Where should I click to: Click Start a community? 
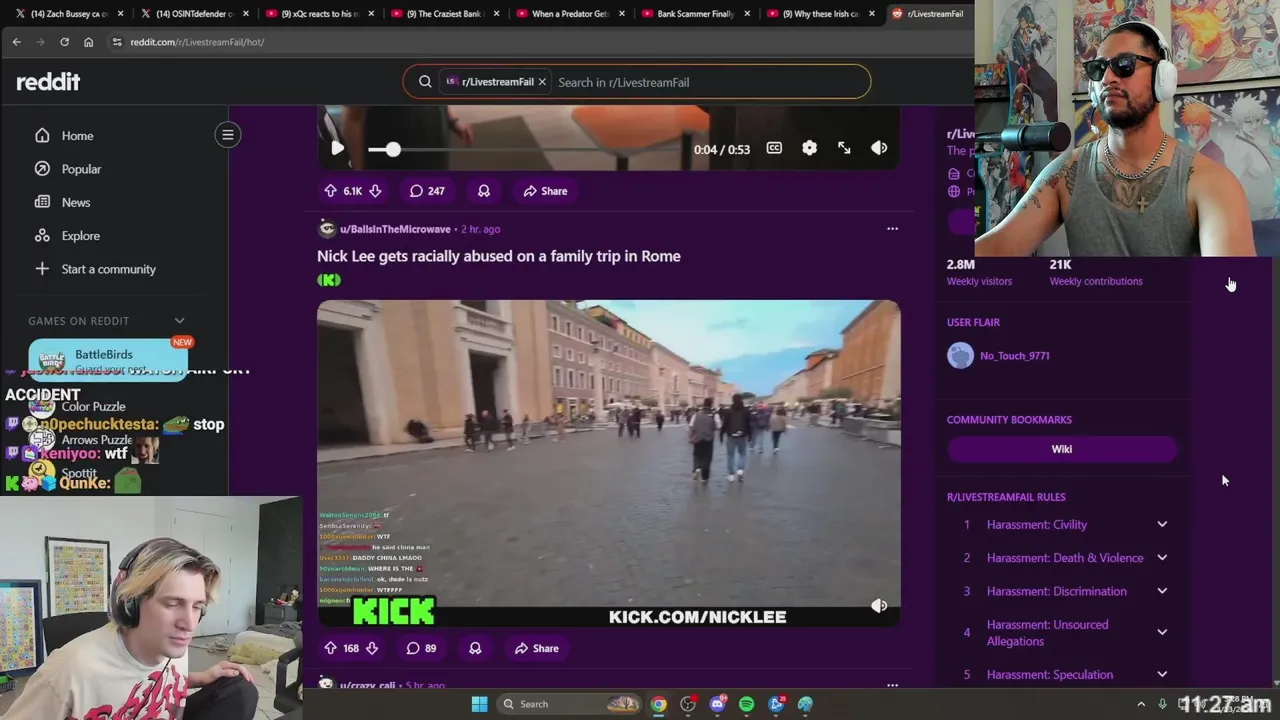[x=108, y=269]
